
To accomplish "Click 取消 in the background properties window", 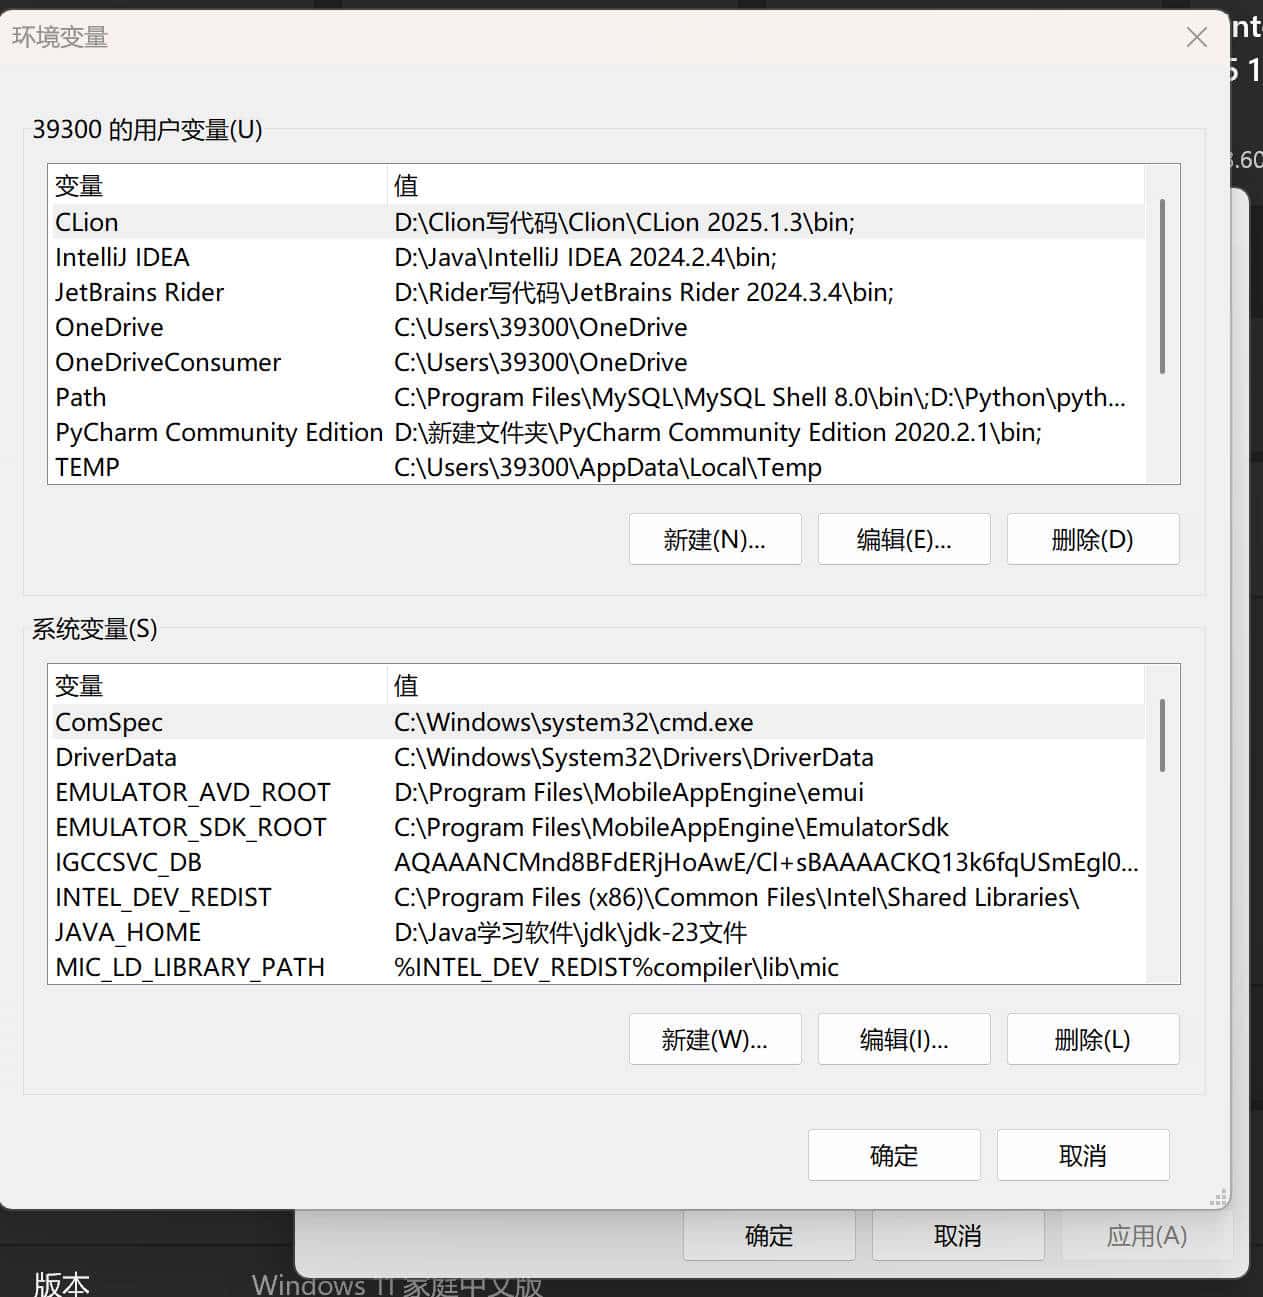I will [958, 1236].
